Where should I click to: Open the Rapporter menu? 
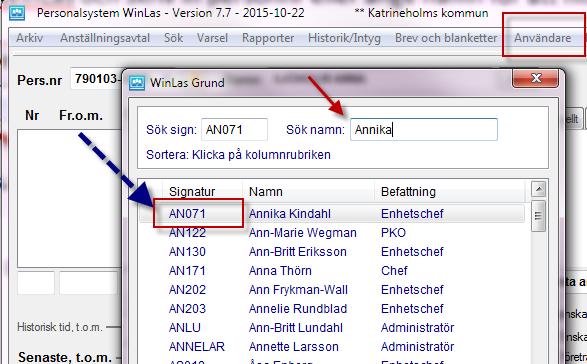point(268,38)
